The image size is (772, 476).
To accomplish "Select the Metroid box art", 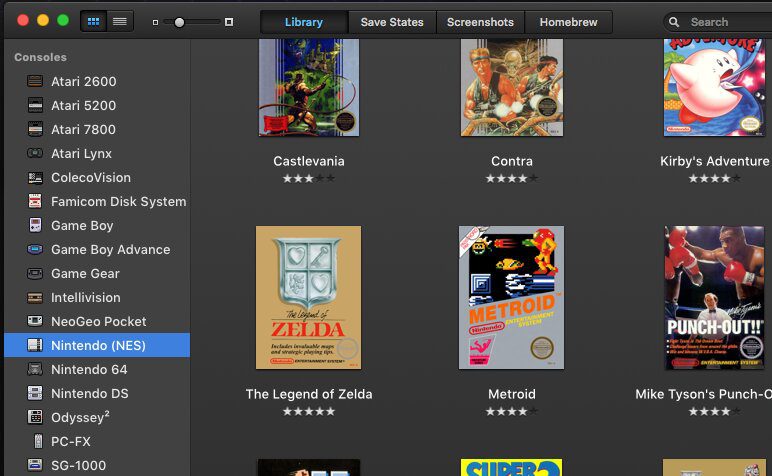I will 512,298.
